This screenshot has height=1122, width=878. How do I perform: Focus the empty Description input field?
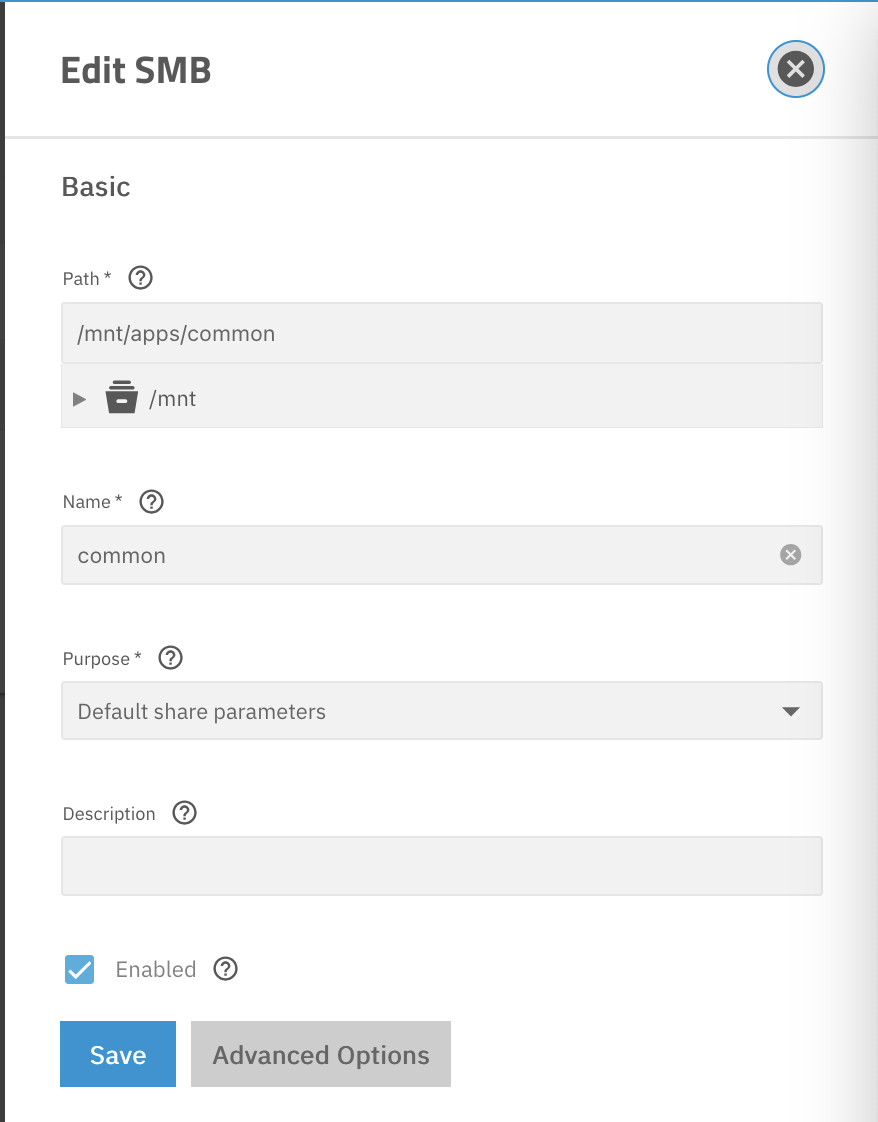pos(442,866)
